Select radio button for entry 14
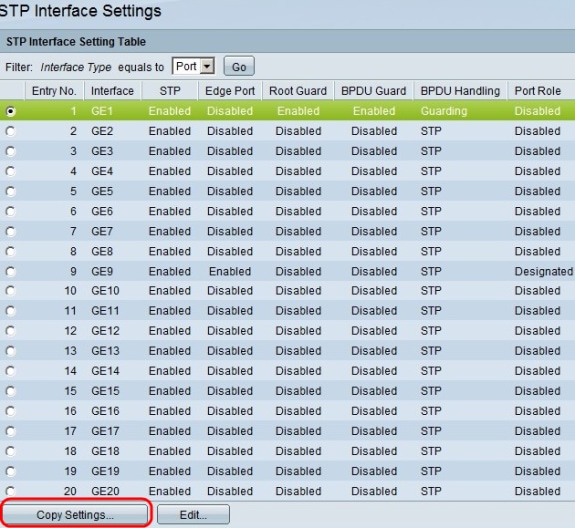 coord(11,371)
